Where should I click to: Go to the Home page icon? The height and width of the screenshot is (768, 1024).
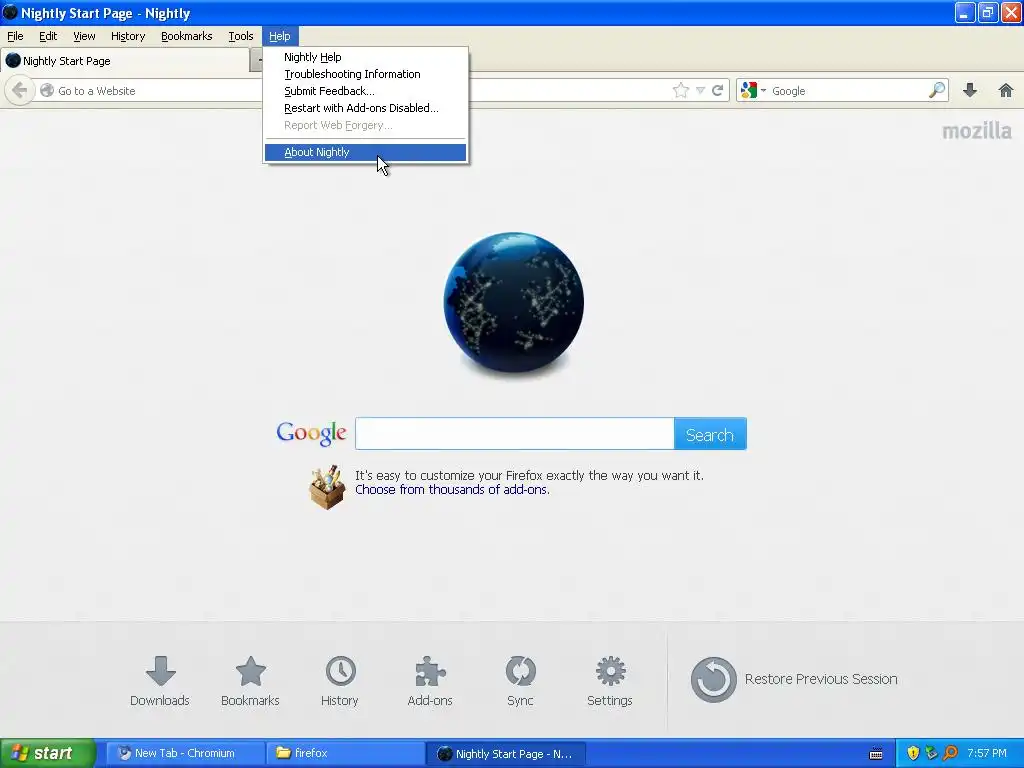1006,90
